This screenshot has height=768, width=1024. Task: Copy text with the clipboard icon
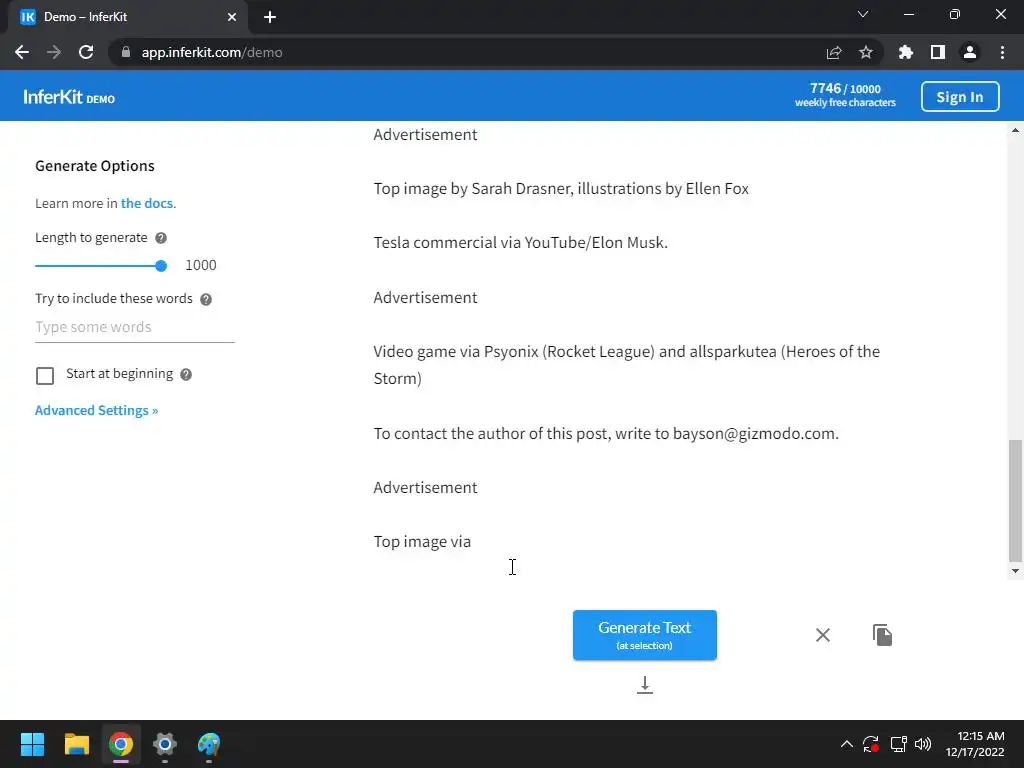[882, 635]
